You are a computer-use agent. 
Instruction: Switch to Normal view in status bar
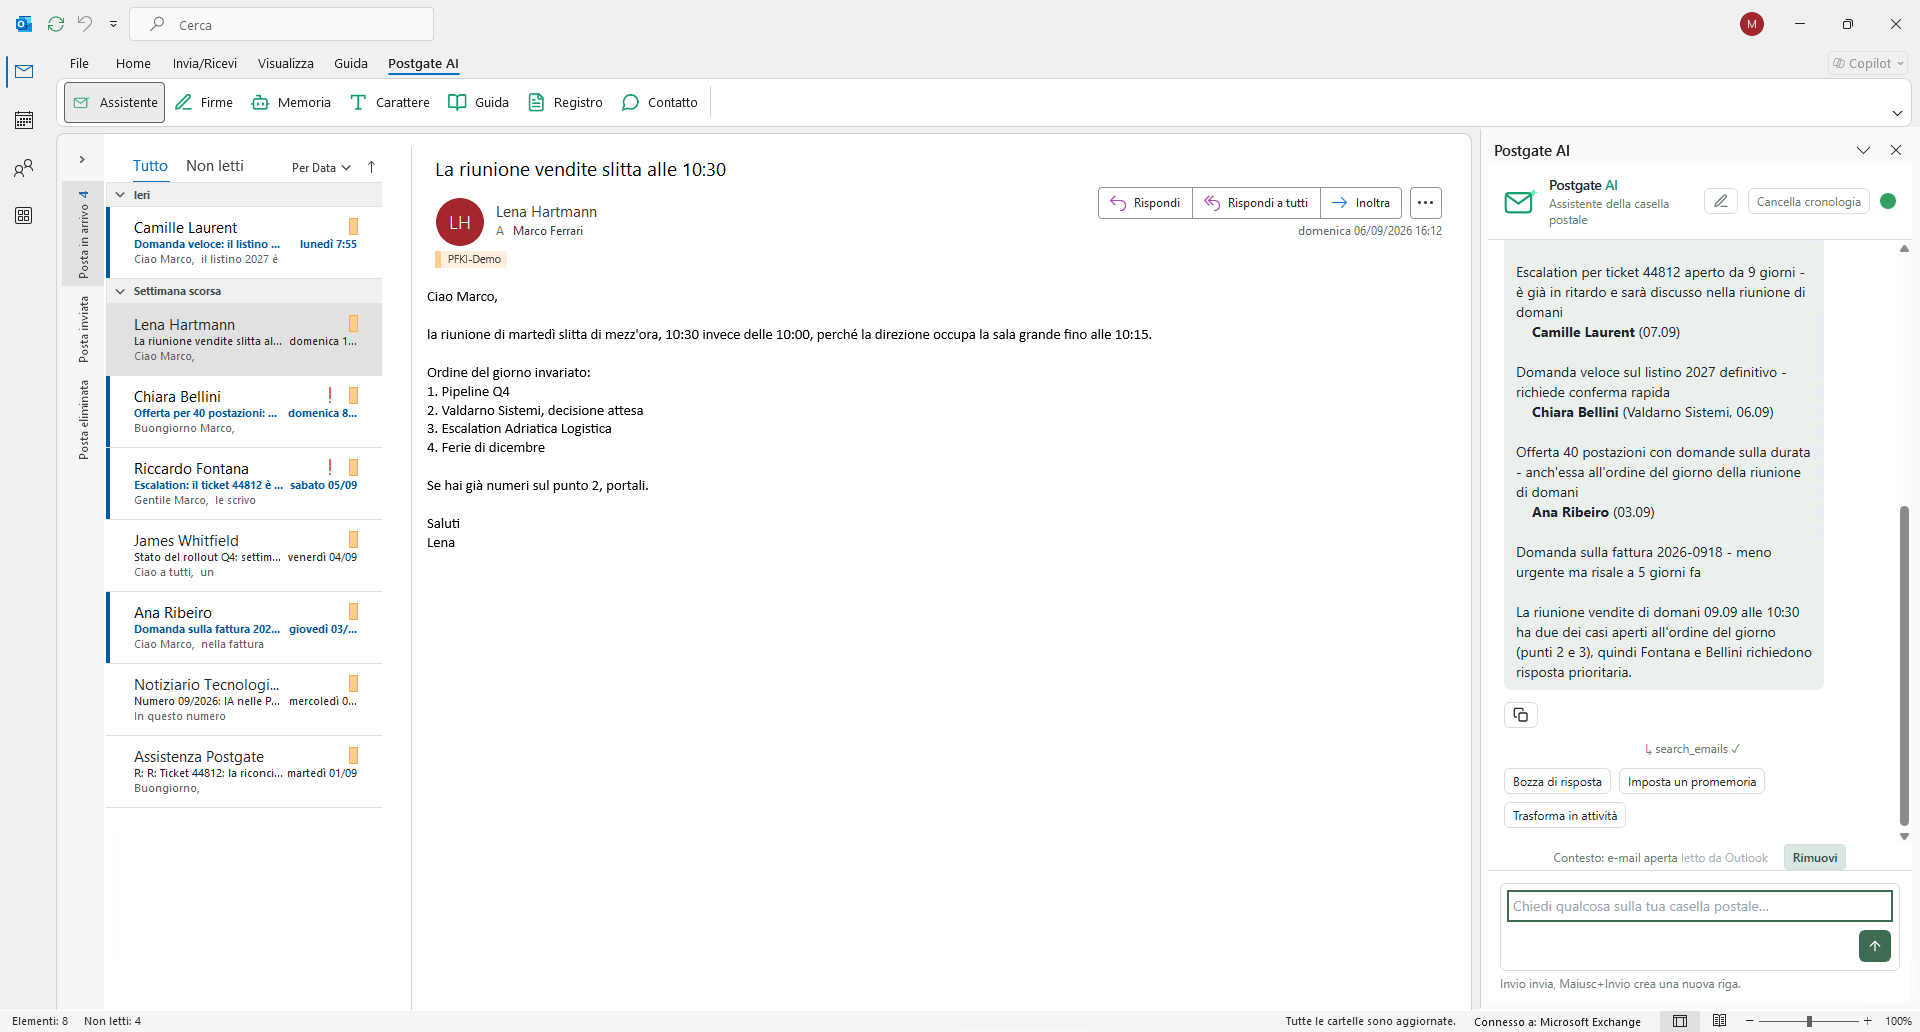tap(1680, 1021)
